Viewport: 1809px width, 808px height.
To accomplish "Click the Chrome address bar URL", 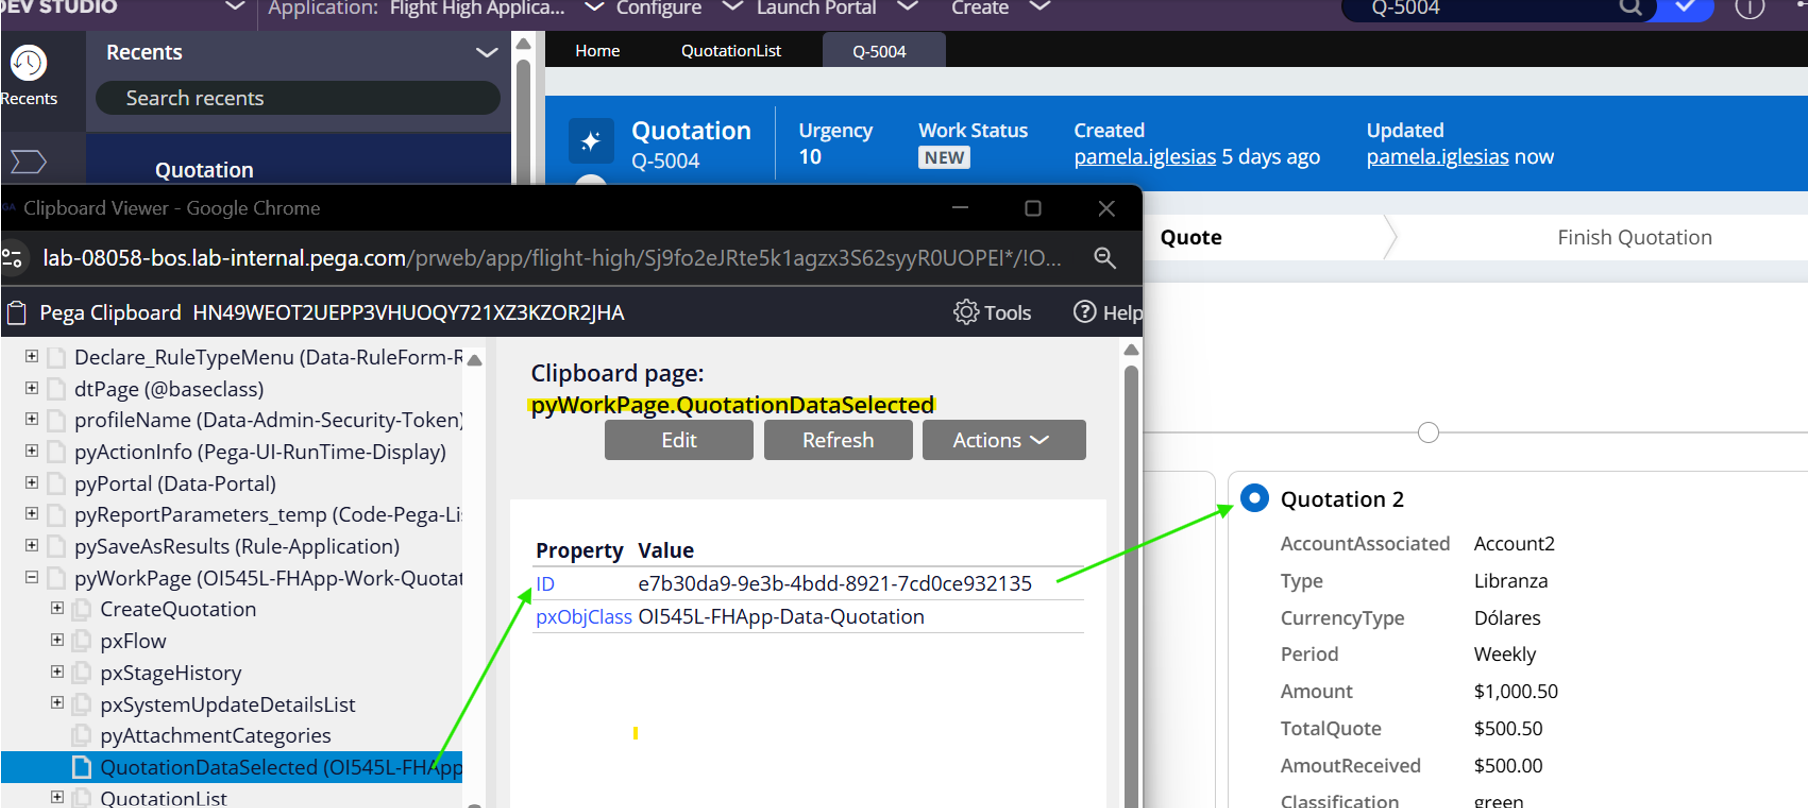I will [551, 258].
